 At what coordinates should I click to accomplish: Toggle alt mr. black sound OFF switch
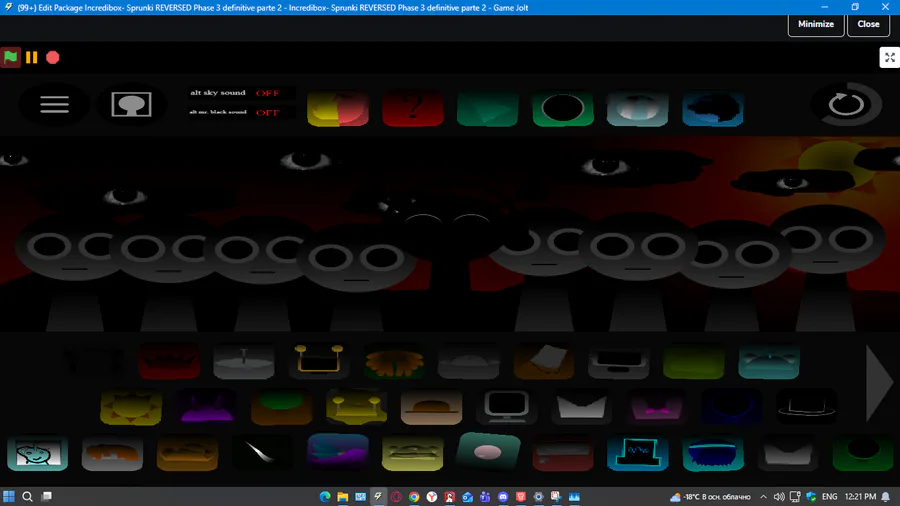pyautogui.click(x=267, y=112)
